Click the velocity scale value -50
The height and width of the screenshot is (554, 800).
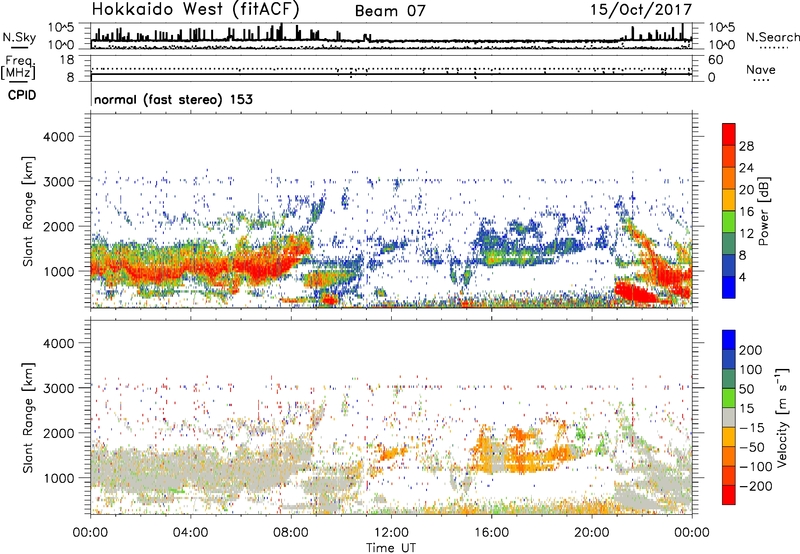[752, 447]
